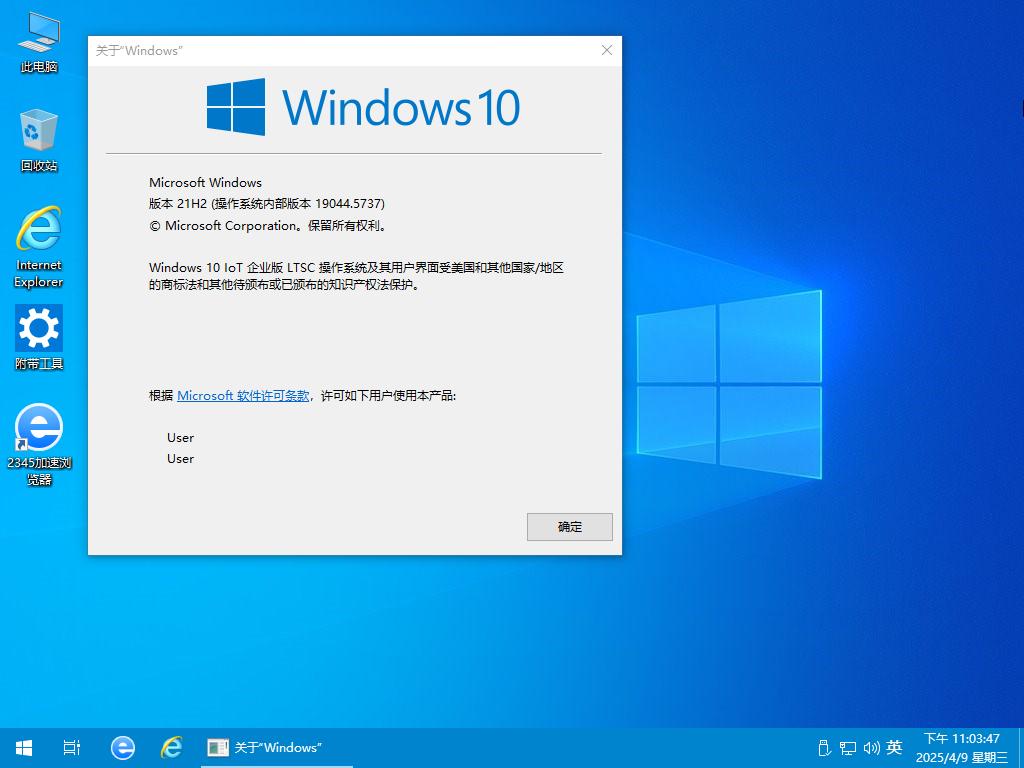Click the USB safely remove tray icon

pos(824,748)
